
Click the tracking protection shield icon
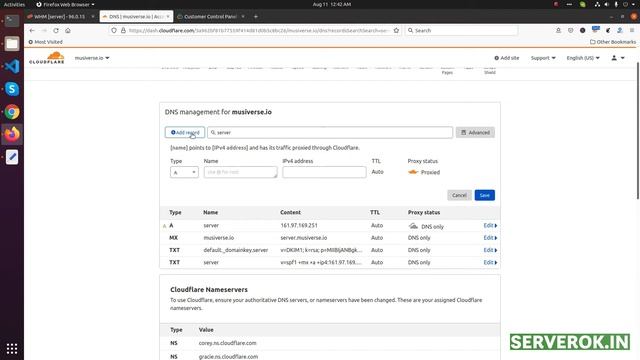[x=114, y=31]
